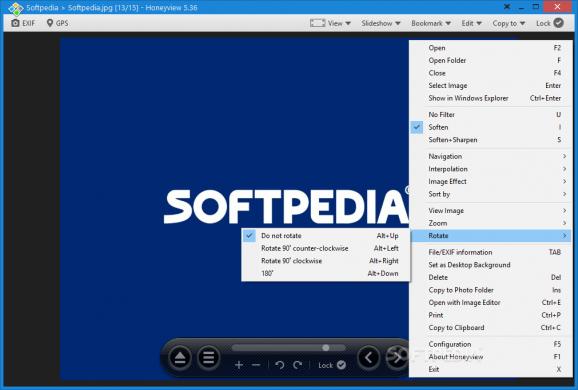Open the Copy to dropdown
Image resolution: width=578 pixels, height=390 pixels.
click(x=509, y=23)
